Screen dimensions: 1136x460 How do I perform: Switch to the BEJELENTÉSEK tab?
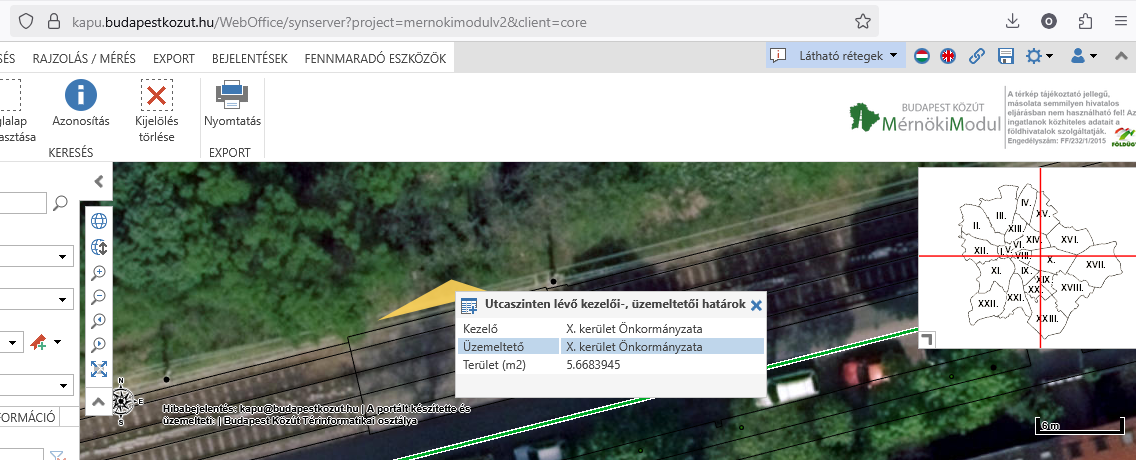click(249, 59)
